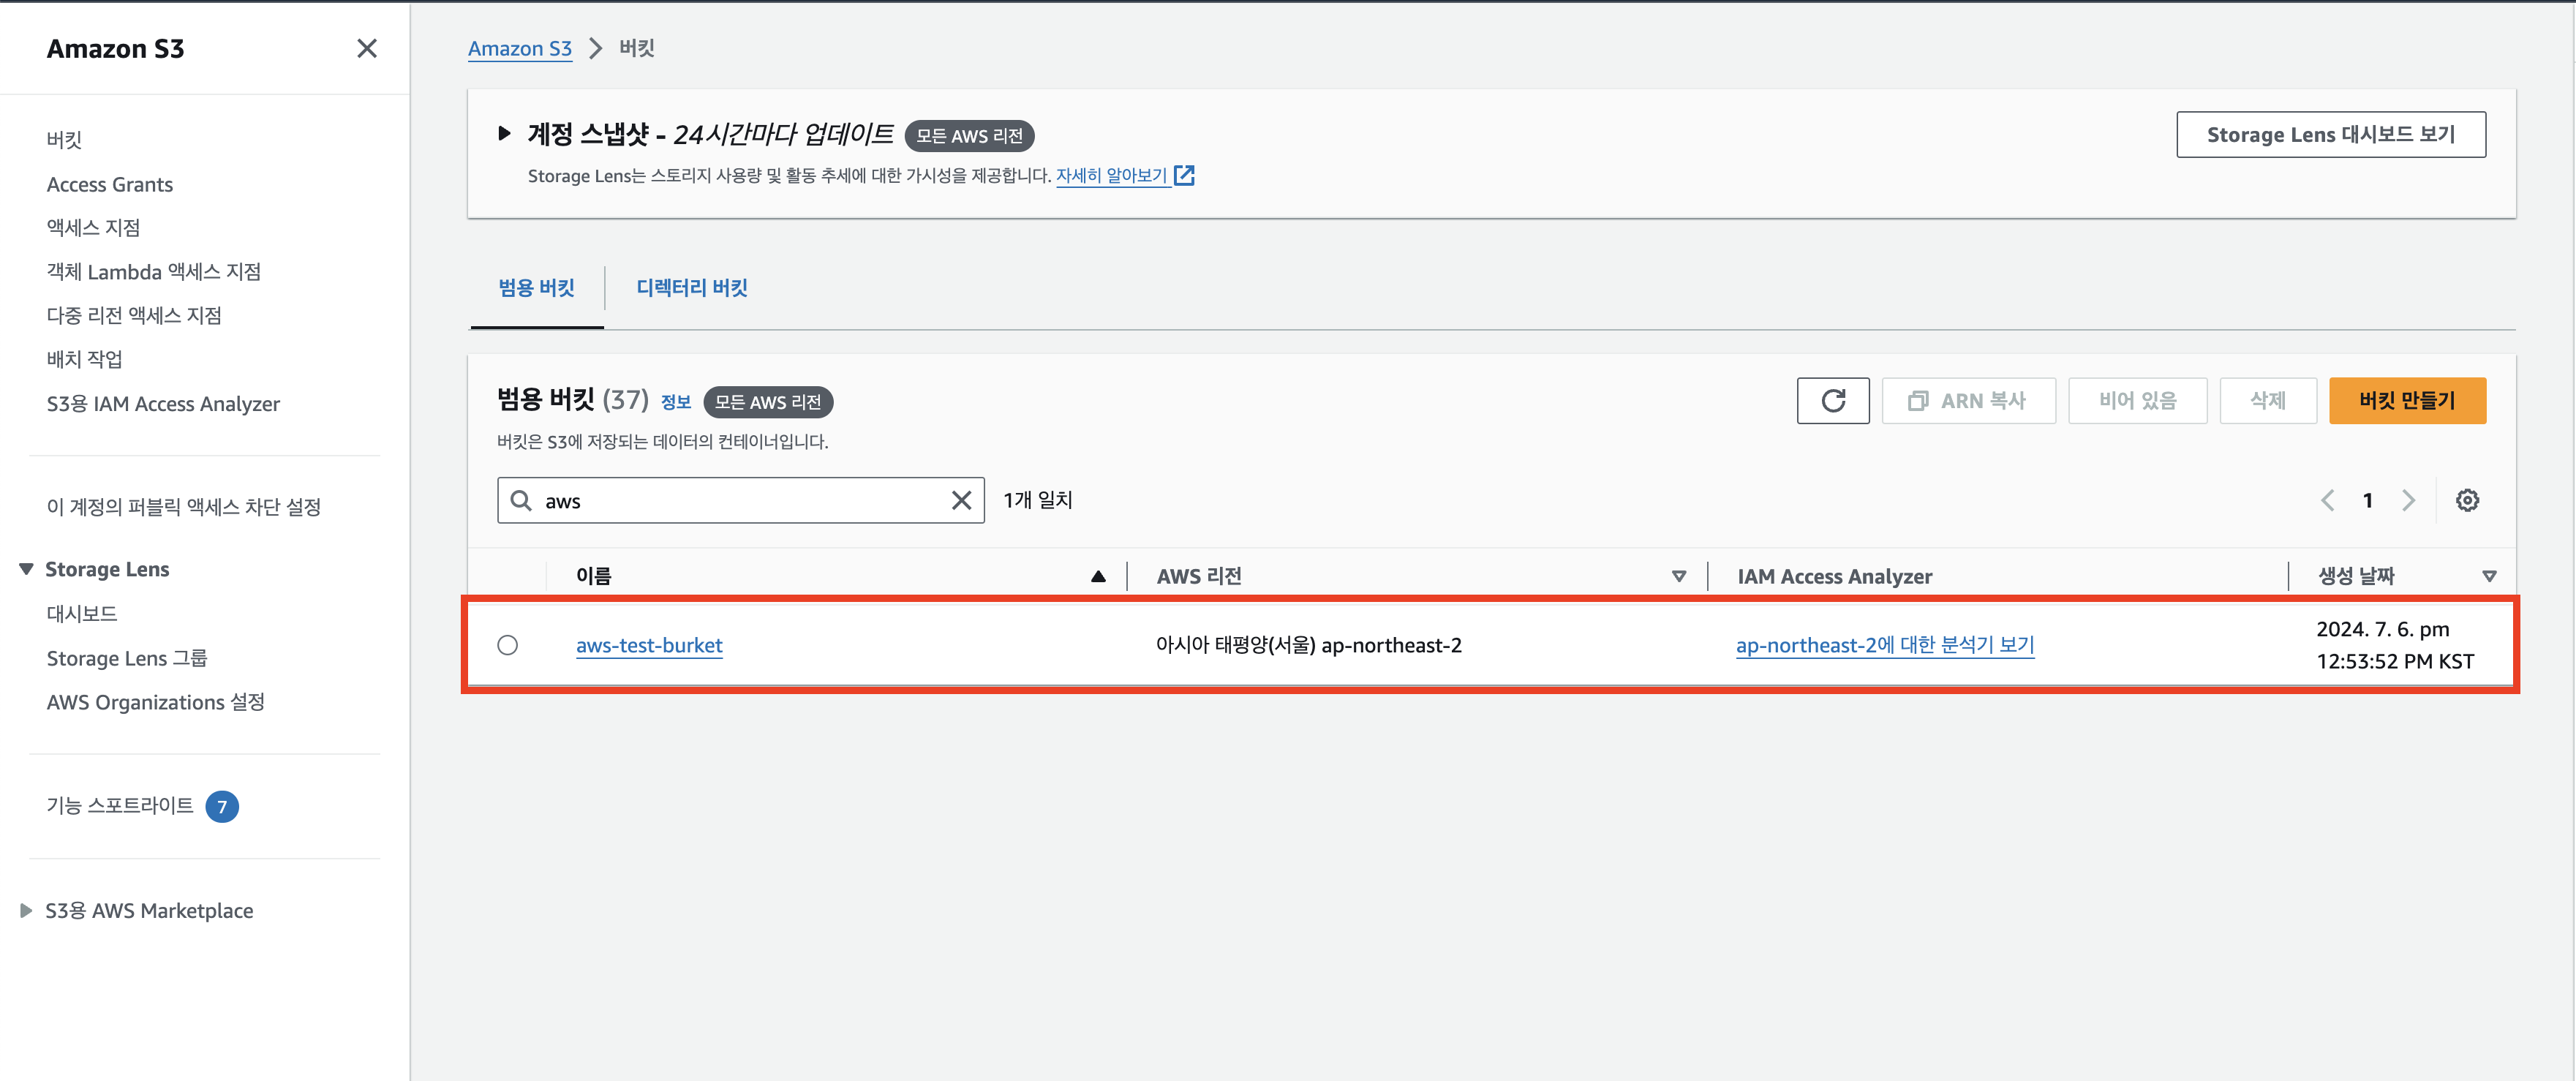Click the 버킷 만들기 button
2576x1081 pixels.
[2407, 401]
